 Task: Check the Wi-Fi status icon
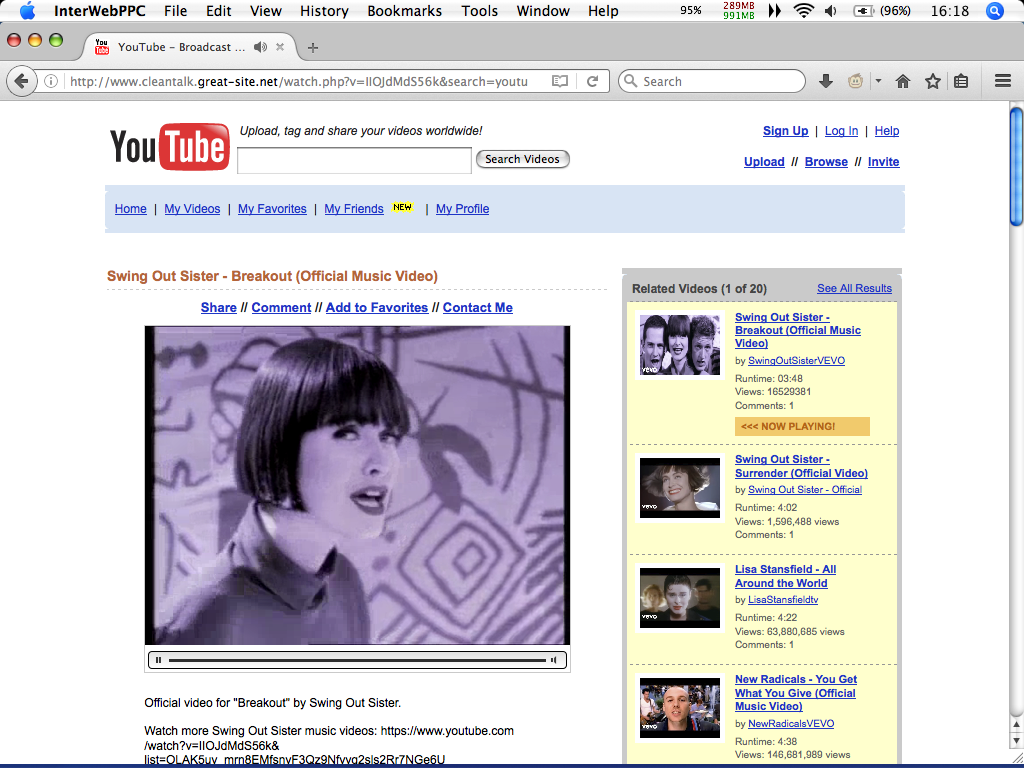pyautogui.click(x=803, y=10)
